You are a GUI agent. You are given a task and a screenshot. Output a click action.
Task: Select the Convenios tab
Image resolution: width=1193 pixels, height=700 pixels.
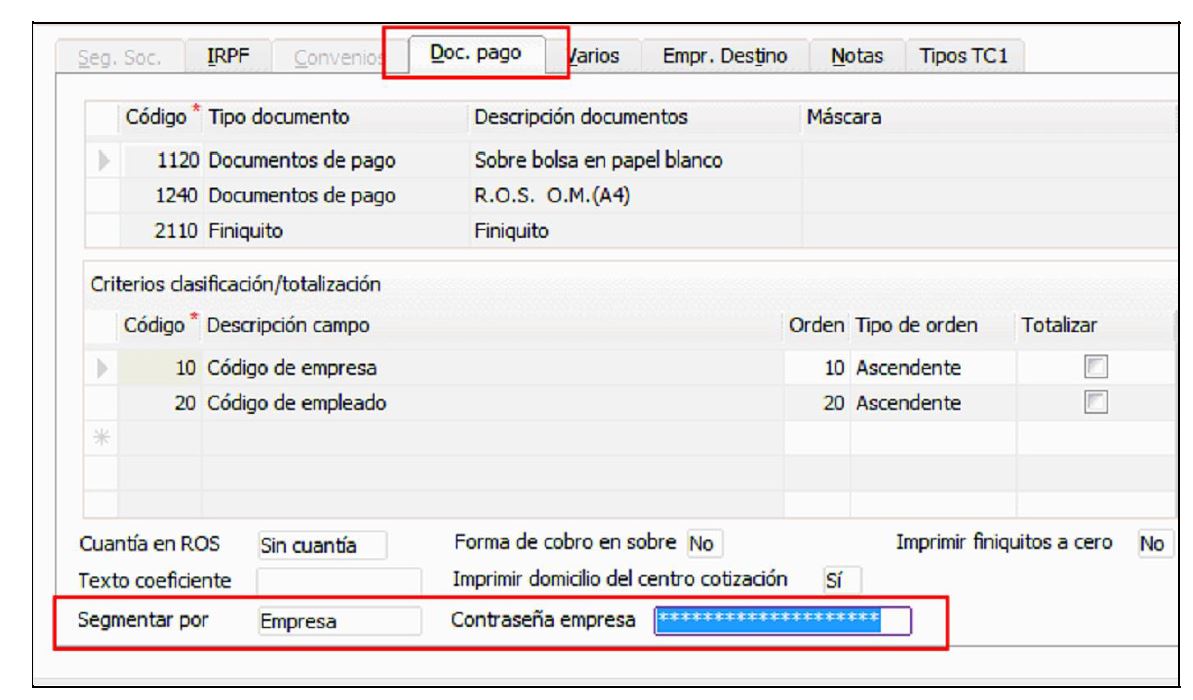tap(339, 56)
